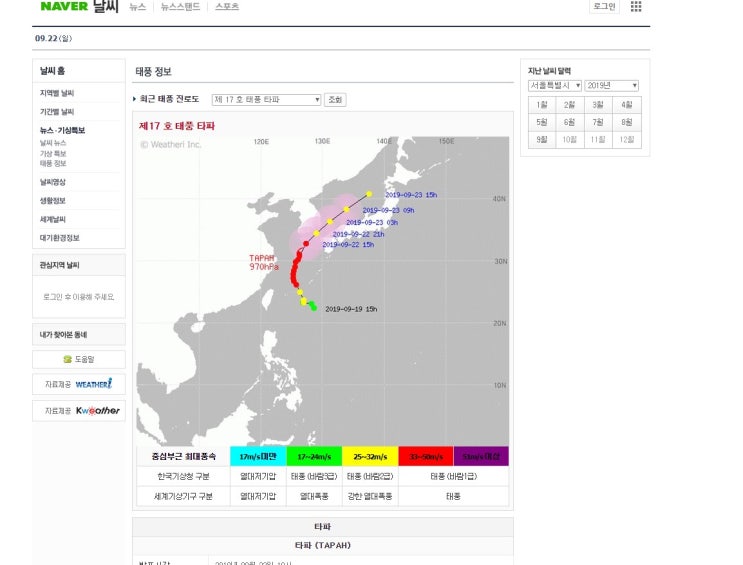Click the 관심지역 날씨 heading
The height and width of the screenshot is (565, 743).
tap(59, 265)
